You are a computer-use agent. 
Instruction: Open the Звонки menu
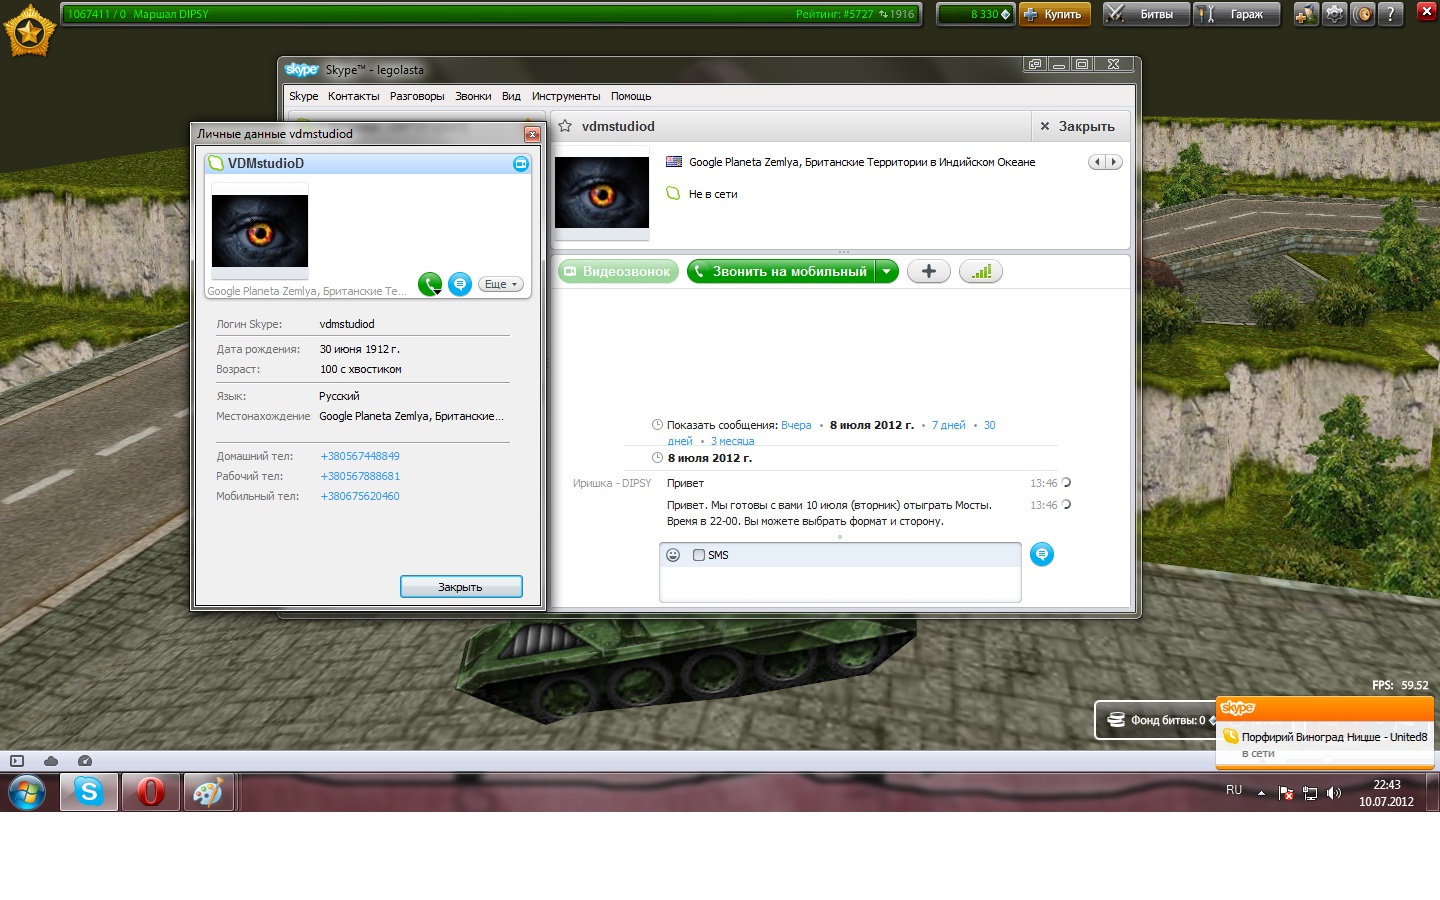click(473, 96)
